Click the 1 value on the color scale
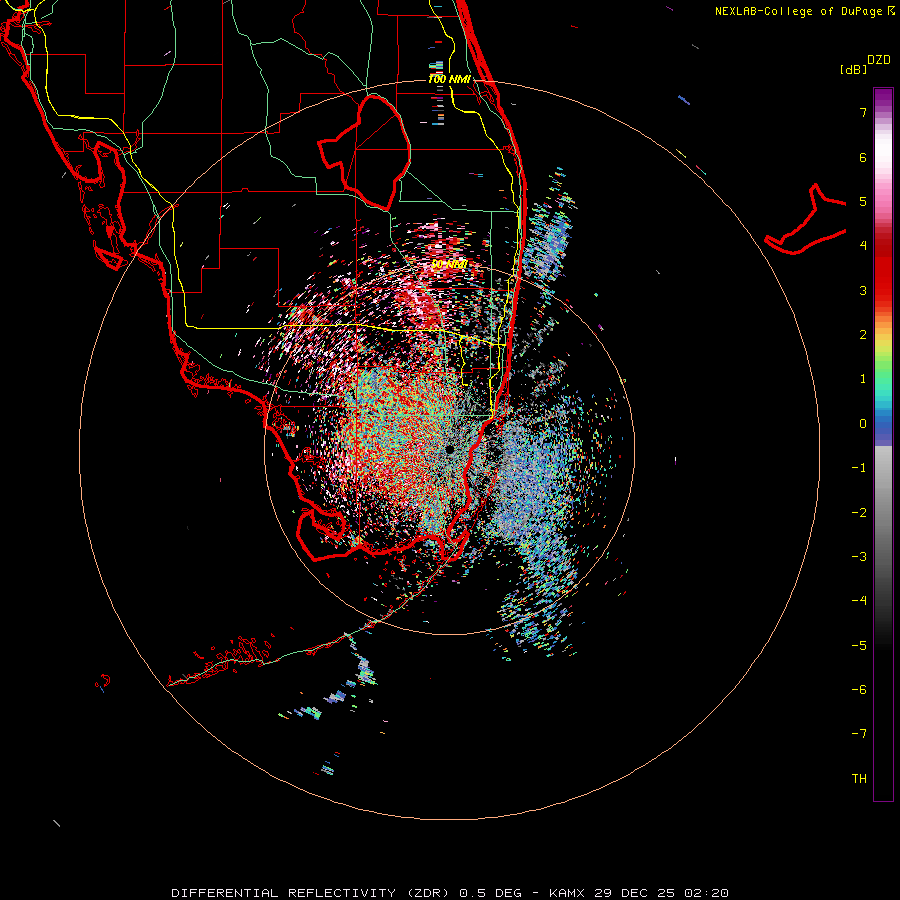Screen dimensions: 900x900 click(863, 379)
